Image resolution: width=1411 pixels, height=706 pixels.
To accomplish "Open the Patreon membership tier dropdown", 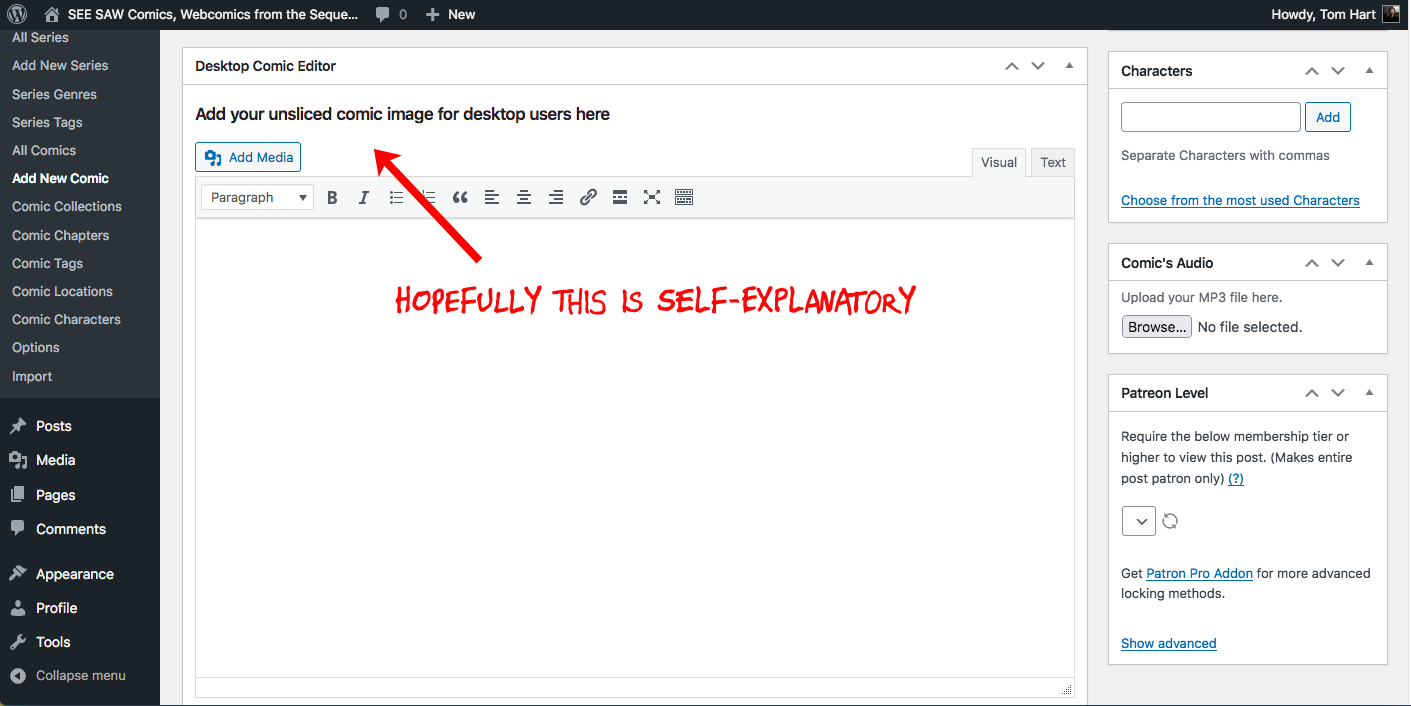I will point(1139,521).
